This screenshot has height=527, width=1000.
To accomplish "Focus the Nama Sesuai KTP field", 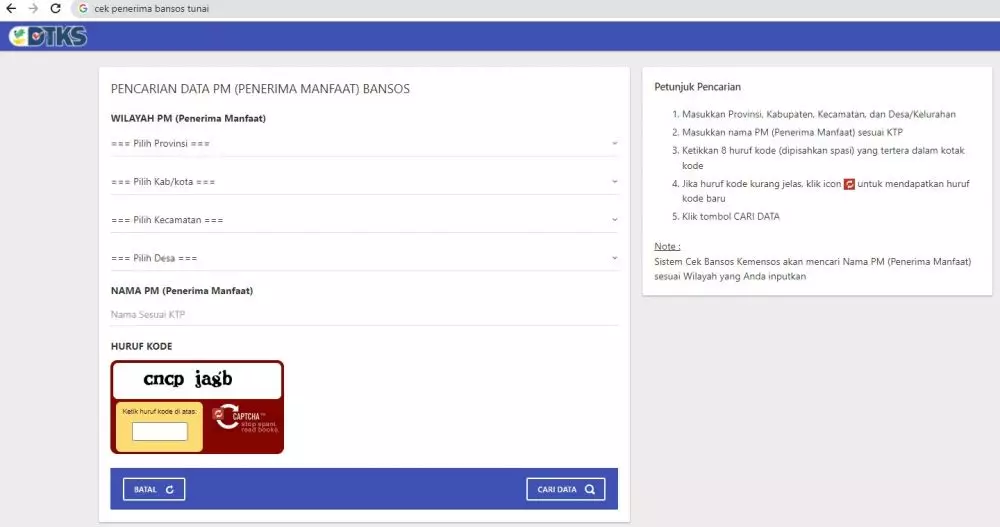I will click(364, 315).
